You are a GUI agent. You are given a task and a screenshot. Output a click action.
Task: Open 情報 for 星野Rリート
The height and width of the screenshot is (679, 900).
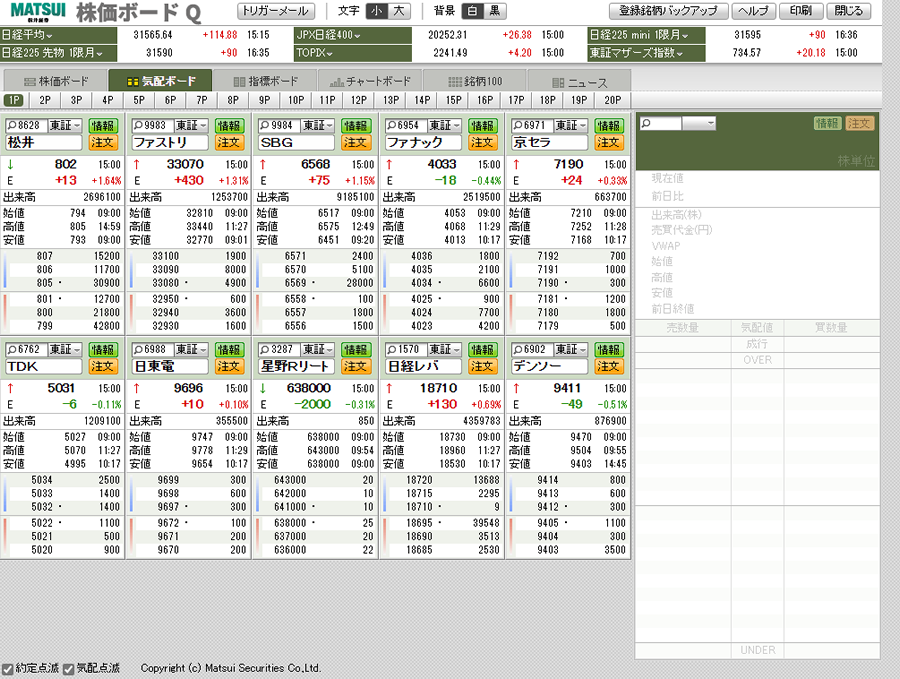pos(356,350)
